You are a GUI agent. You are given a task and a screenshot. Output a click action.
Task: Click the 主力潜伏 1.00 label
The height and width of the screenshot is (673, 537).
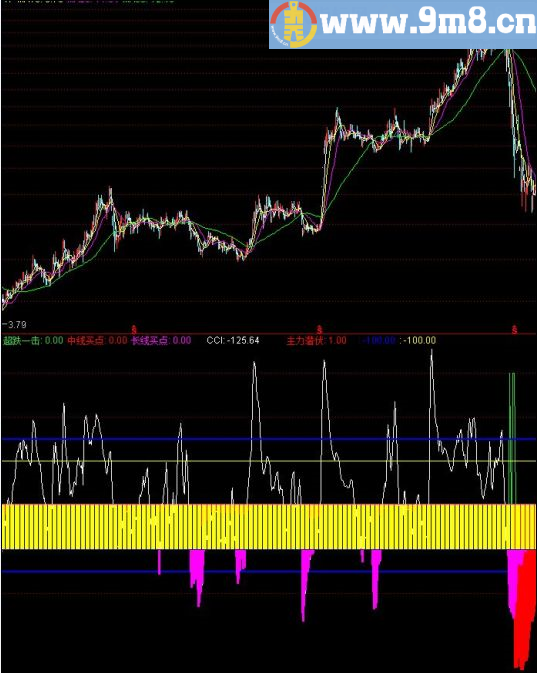click(316, 341)
